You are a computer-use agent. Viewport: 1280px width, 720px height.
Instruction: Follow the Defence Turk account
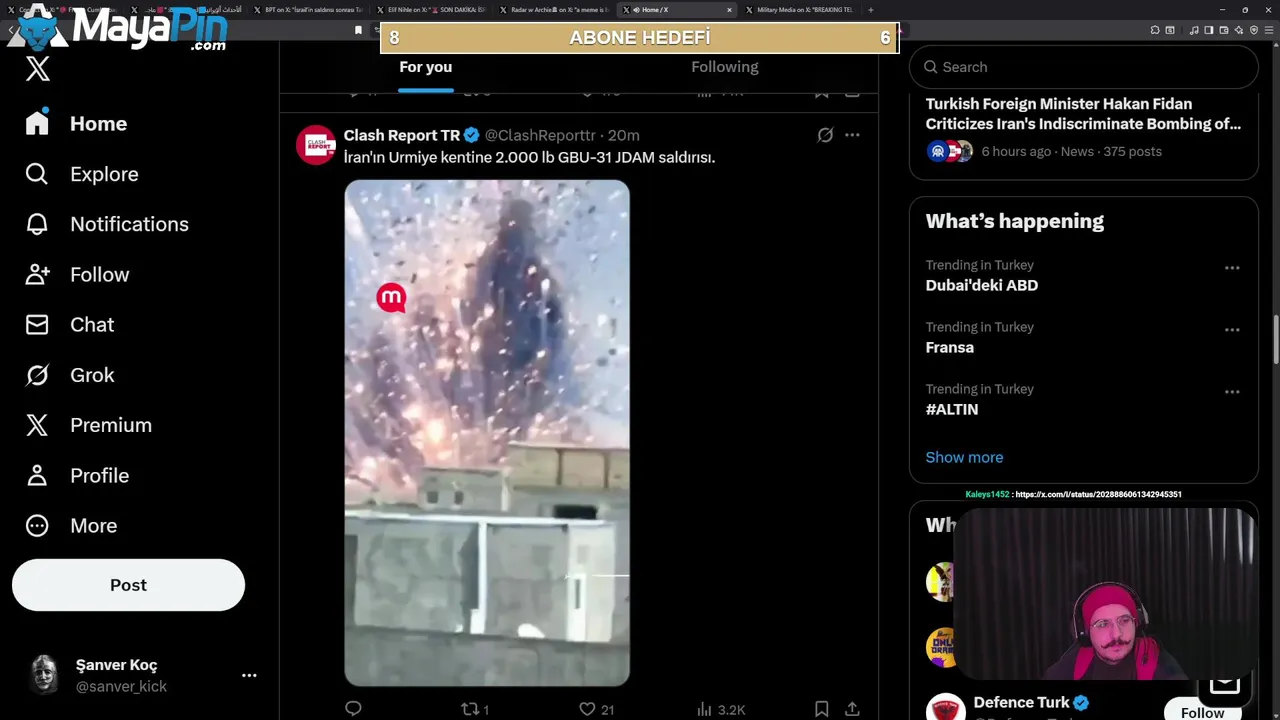pyautogui.click(x=1202, y=712)
